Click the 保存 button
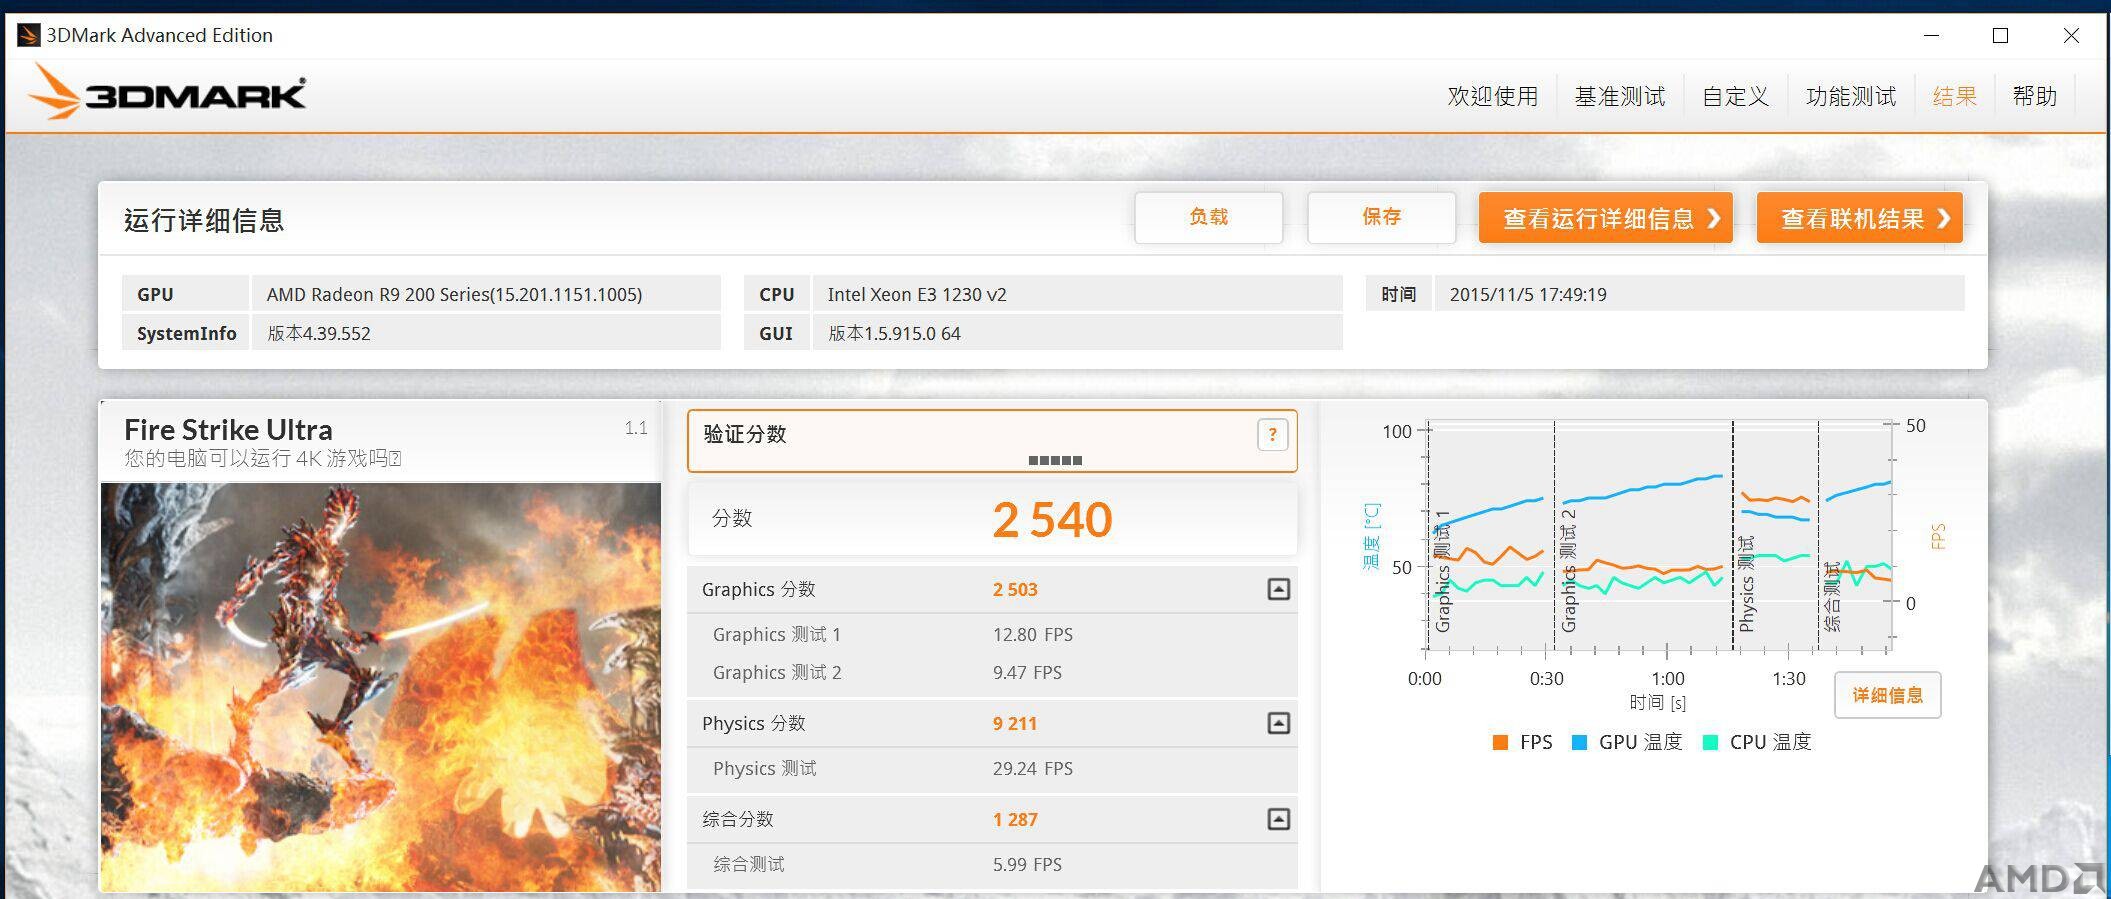This screenshot has width=2111, height=899. coord(1381,217)
